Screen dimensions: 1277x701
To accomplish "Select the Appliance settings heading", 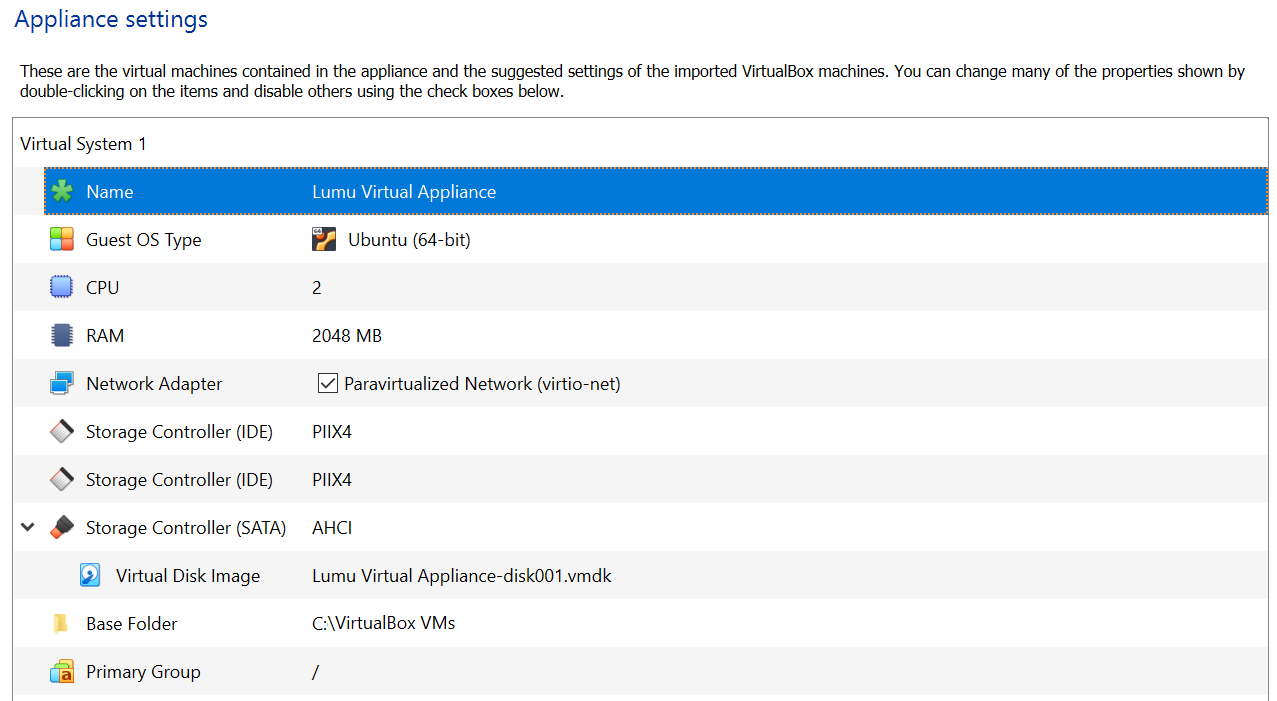I will click(110, 18).
